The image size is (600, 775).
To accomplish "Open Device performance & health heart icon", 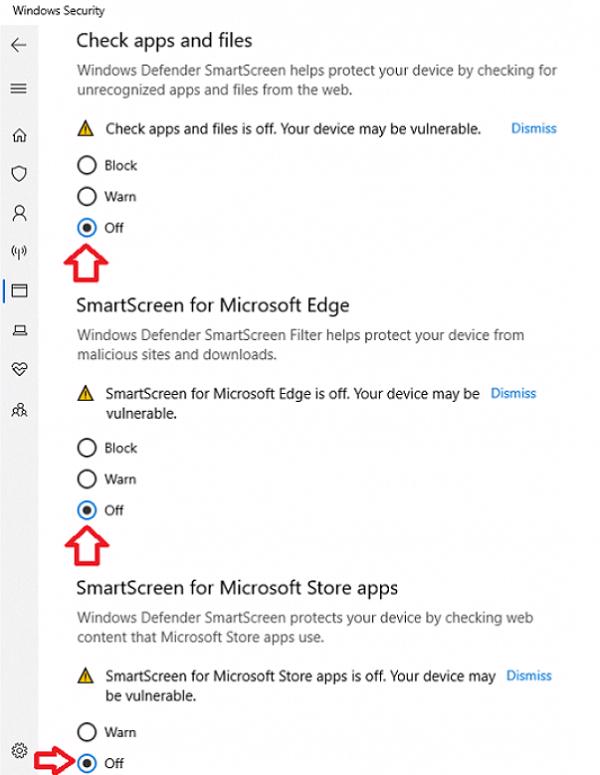I will [19, 369].
